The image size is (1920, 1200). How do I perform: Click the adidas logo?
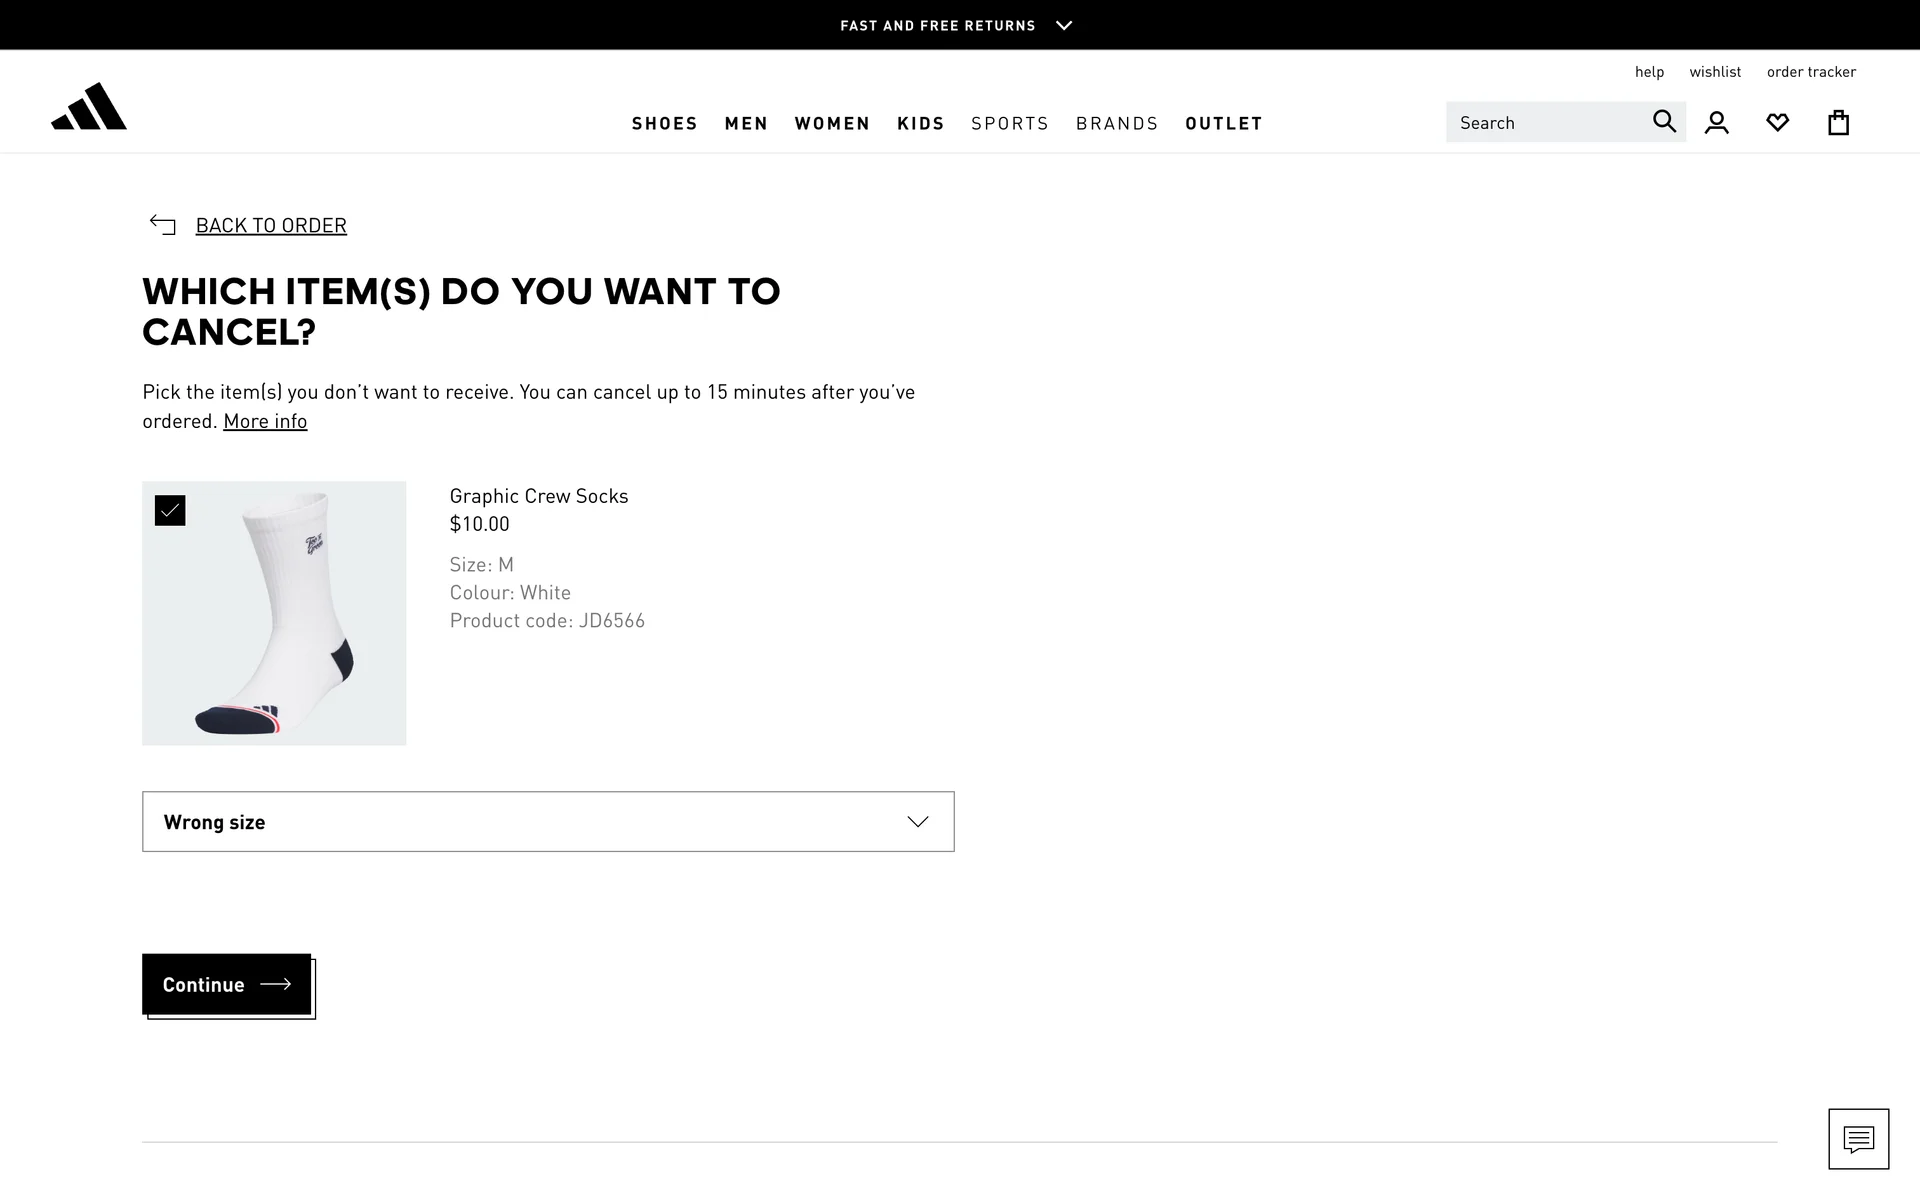coord(89,107)
